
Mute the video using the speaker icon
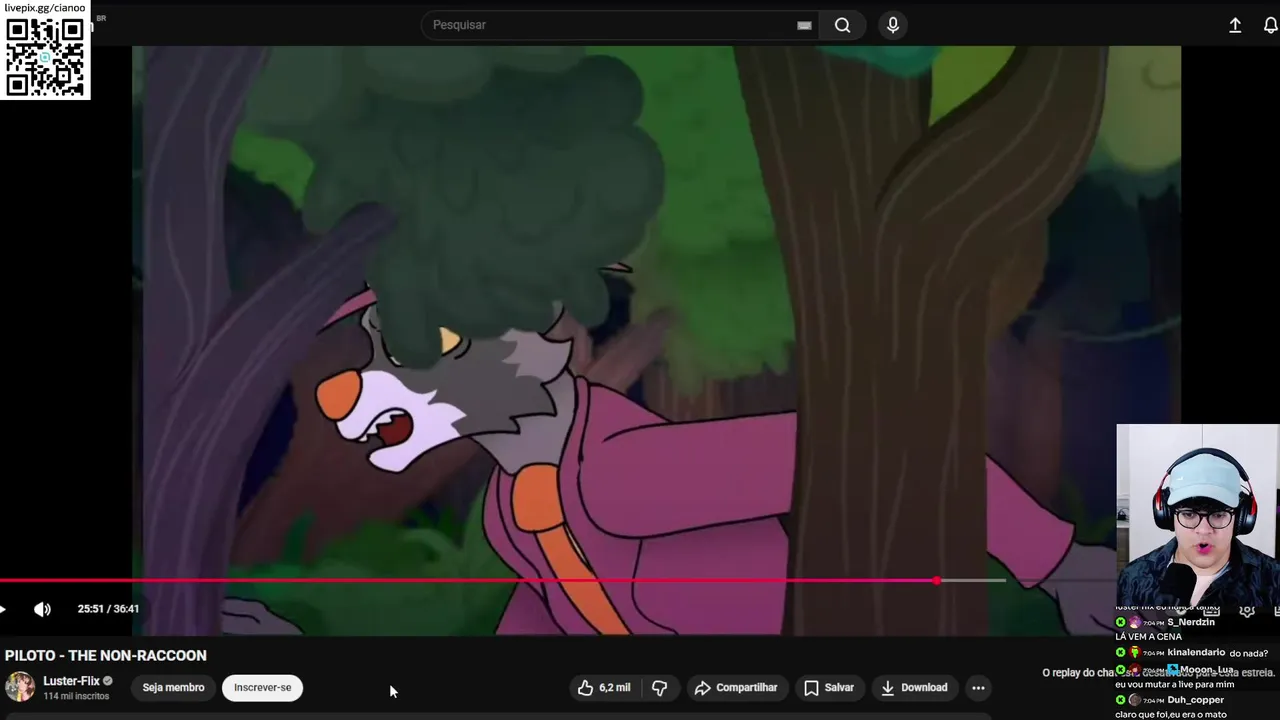point(42,608)
